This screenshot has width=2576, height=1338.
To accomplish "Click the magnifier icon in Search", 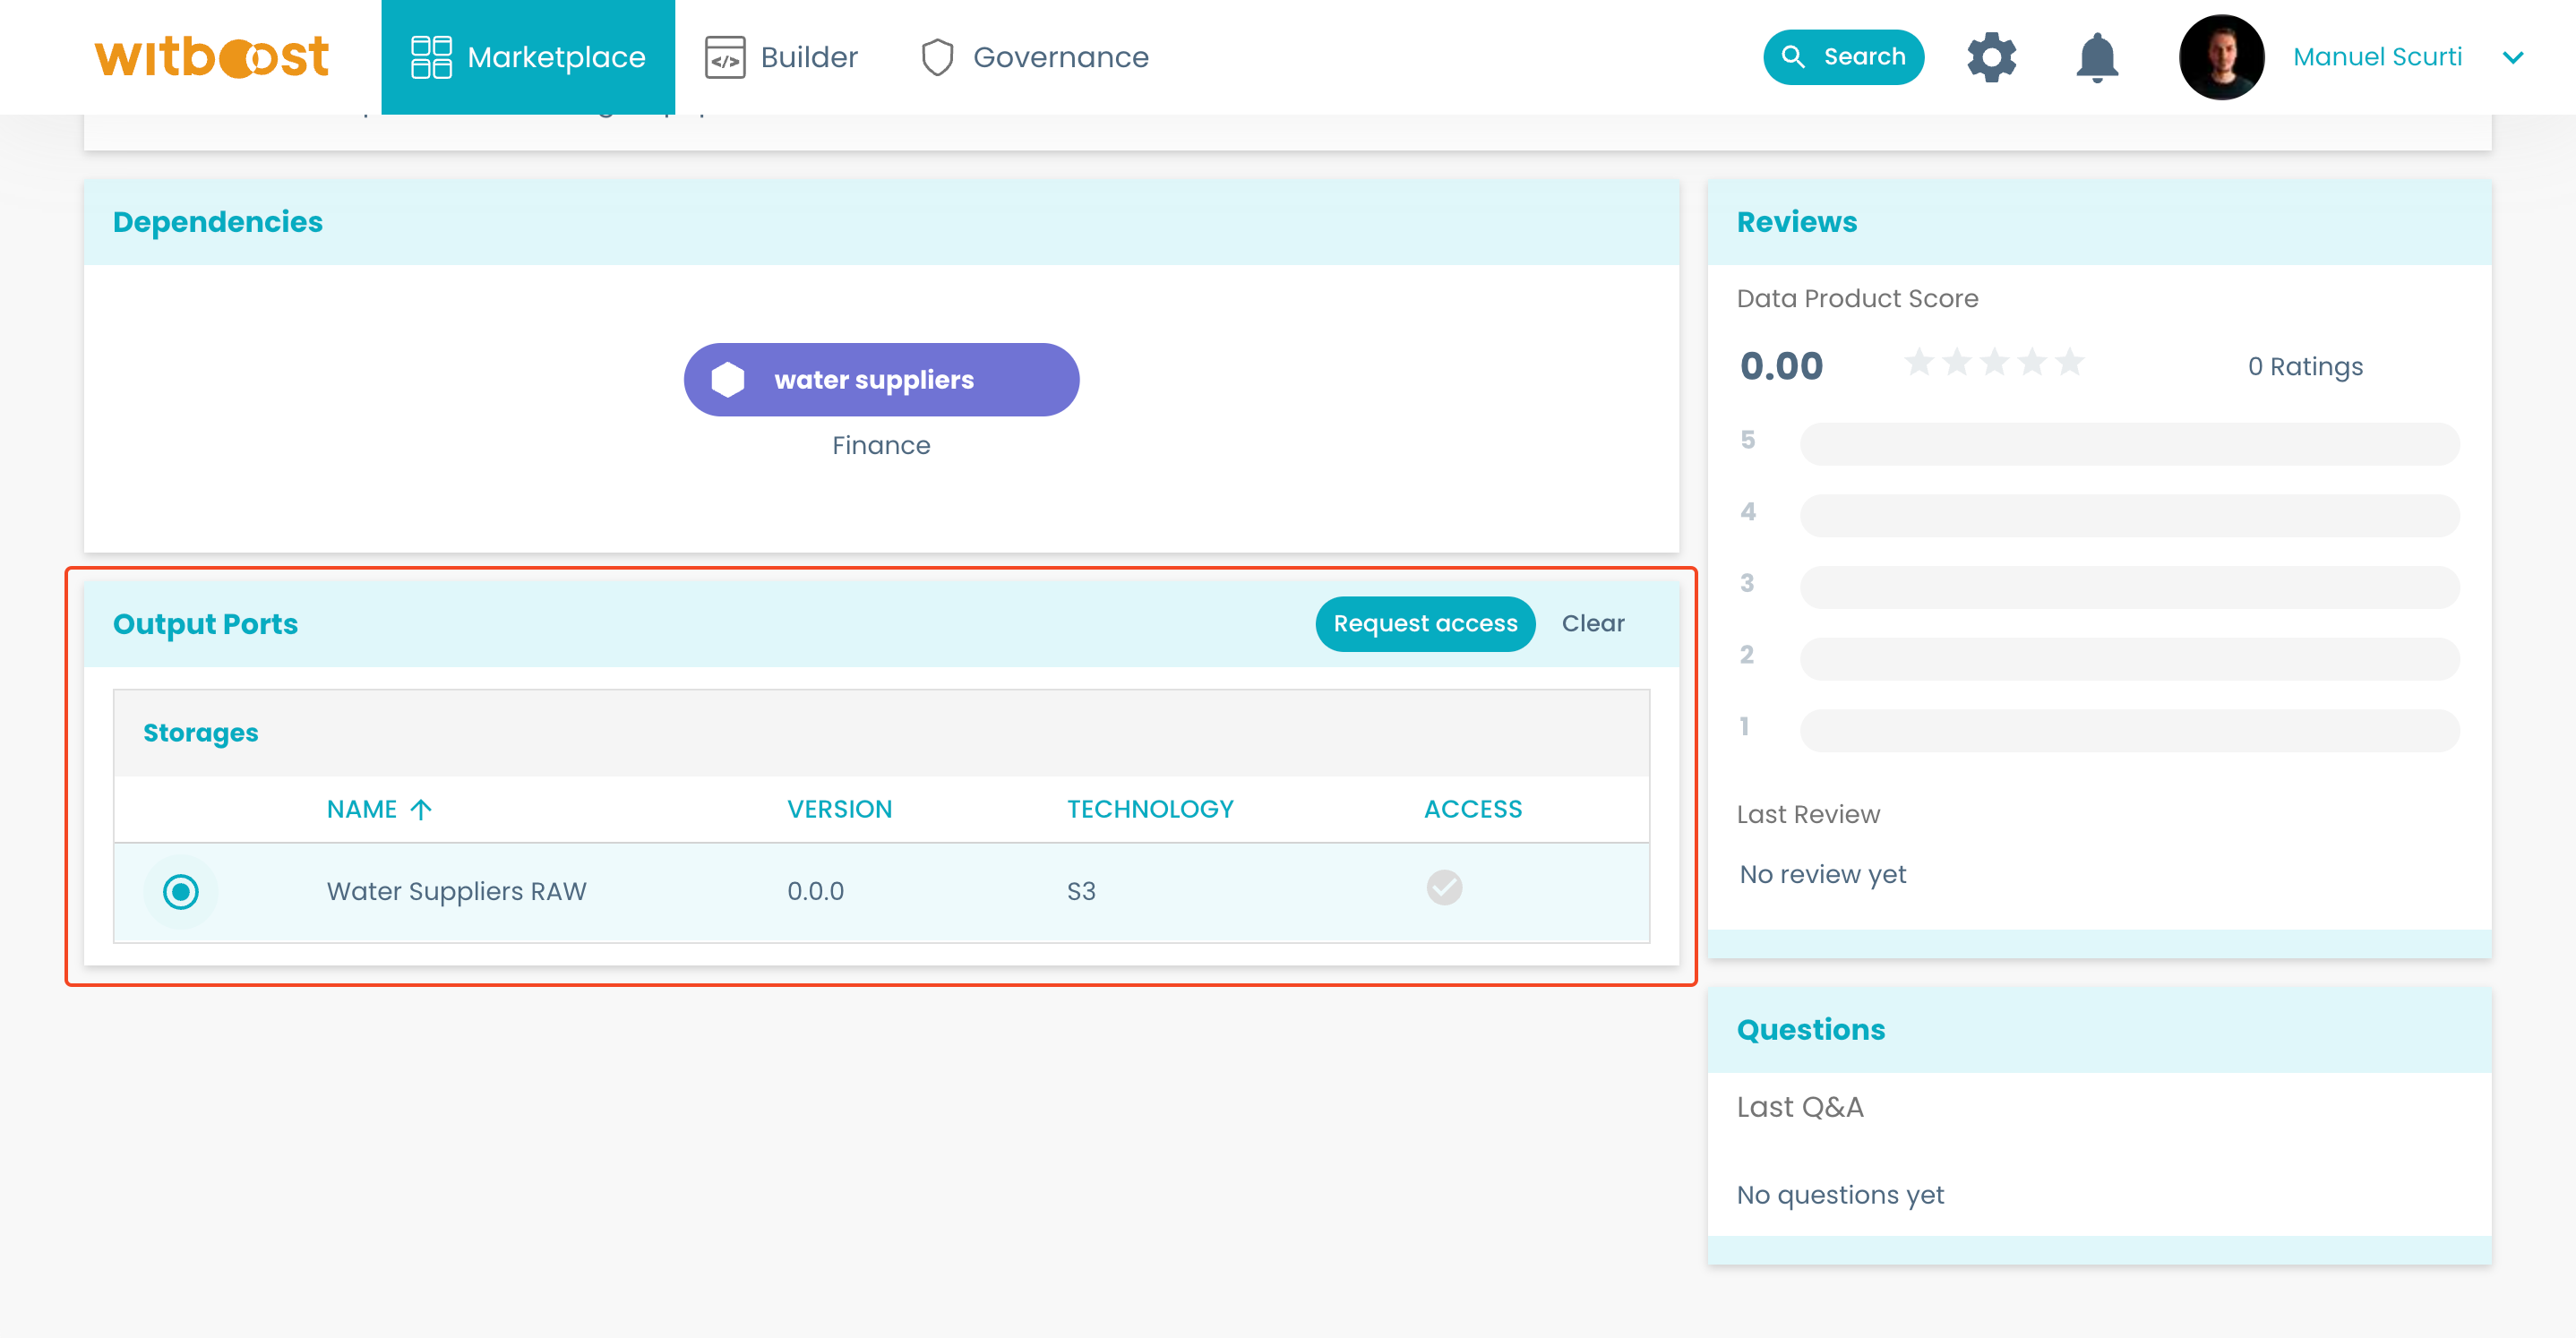I will (1793, 57).
